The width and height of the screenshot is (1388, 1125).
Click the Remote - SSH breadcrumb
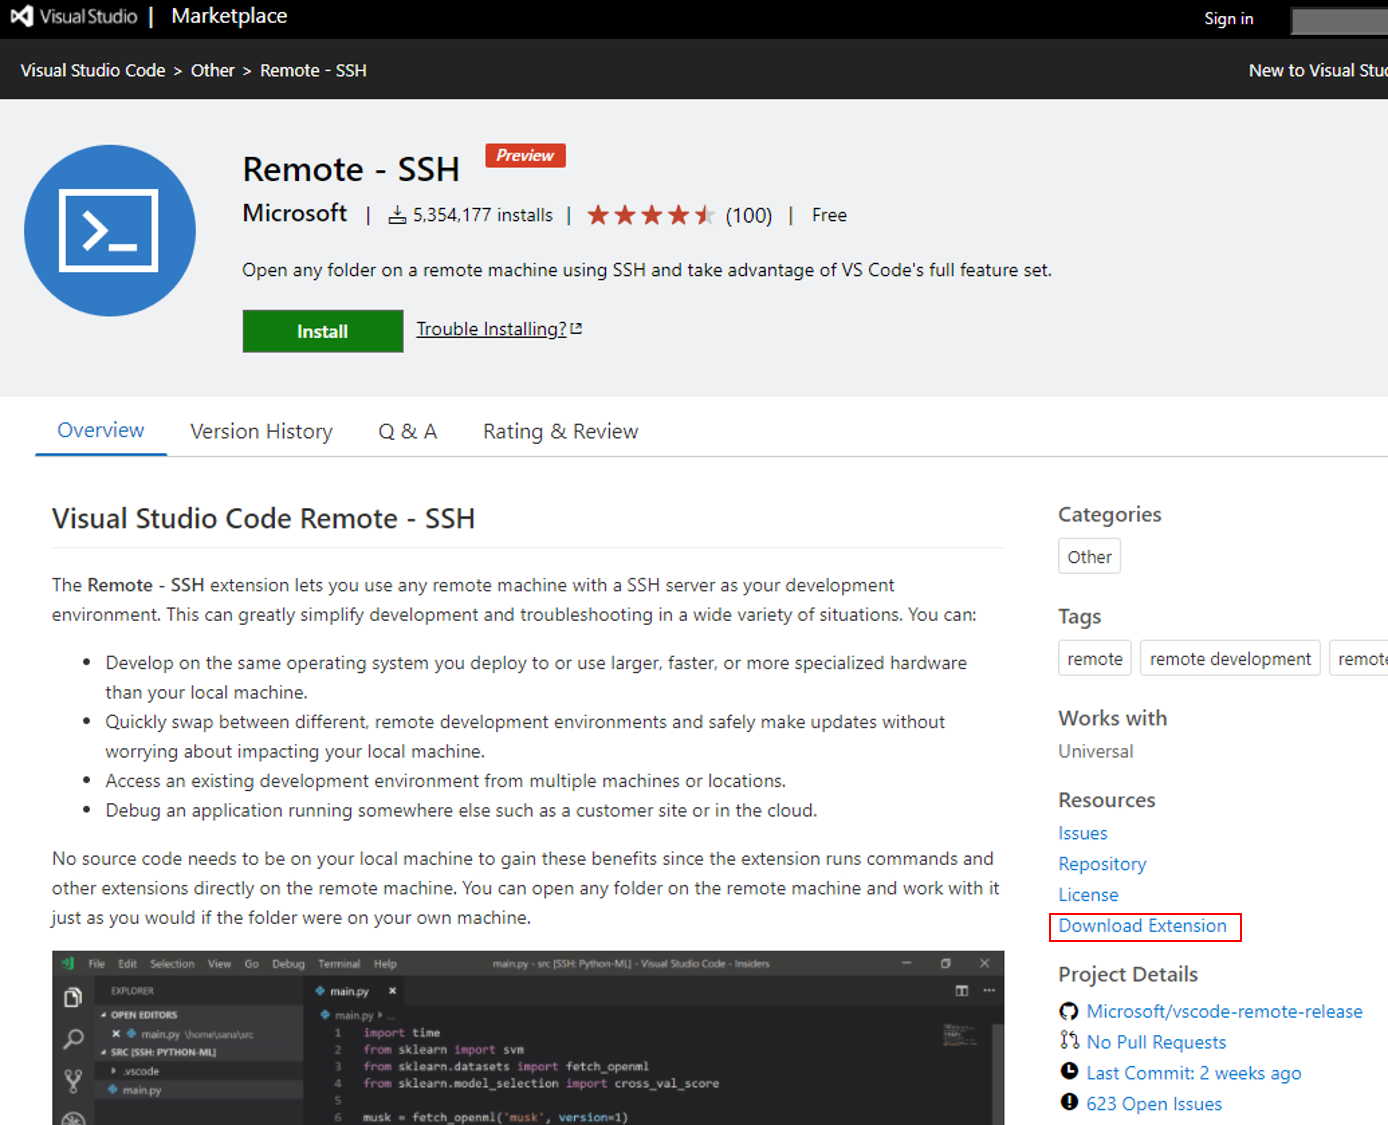tap(313, 70)
